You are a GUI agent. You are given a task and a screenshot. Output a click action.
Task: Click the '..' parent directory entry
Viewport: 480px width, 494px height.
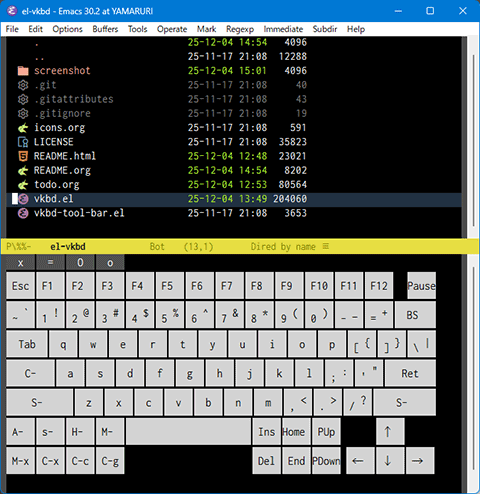pyautogui.click(x=40, y=57)
